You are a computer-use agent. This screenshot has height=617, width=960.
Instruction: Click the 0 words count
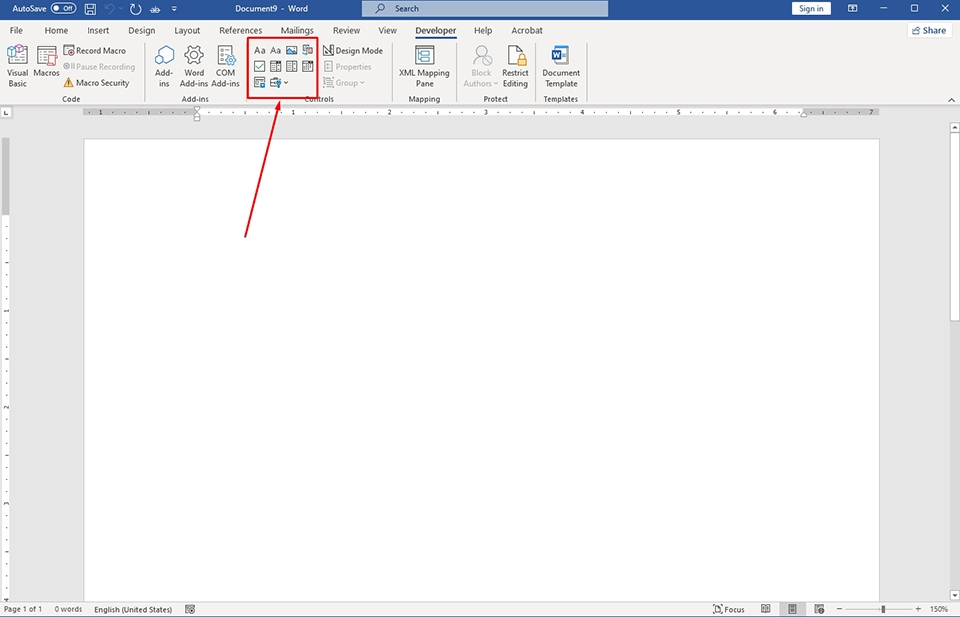pyautogui.click(x=68, y=609)
